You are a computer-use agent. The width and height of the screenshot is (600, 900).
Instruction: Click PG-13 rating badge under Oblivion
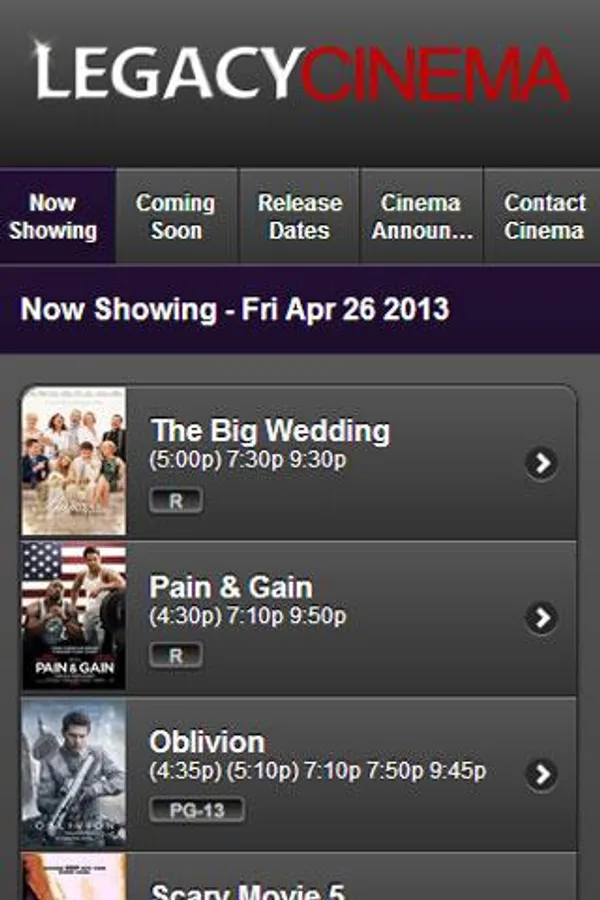point(197,810)
